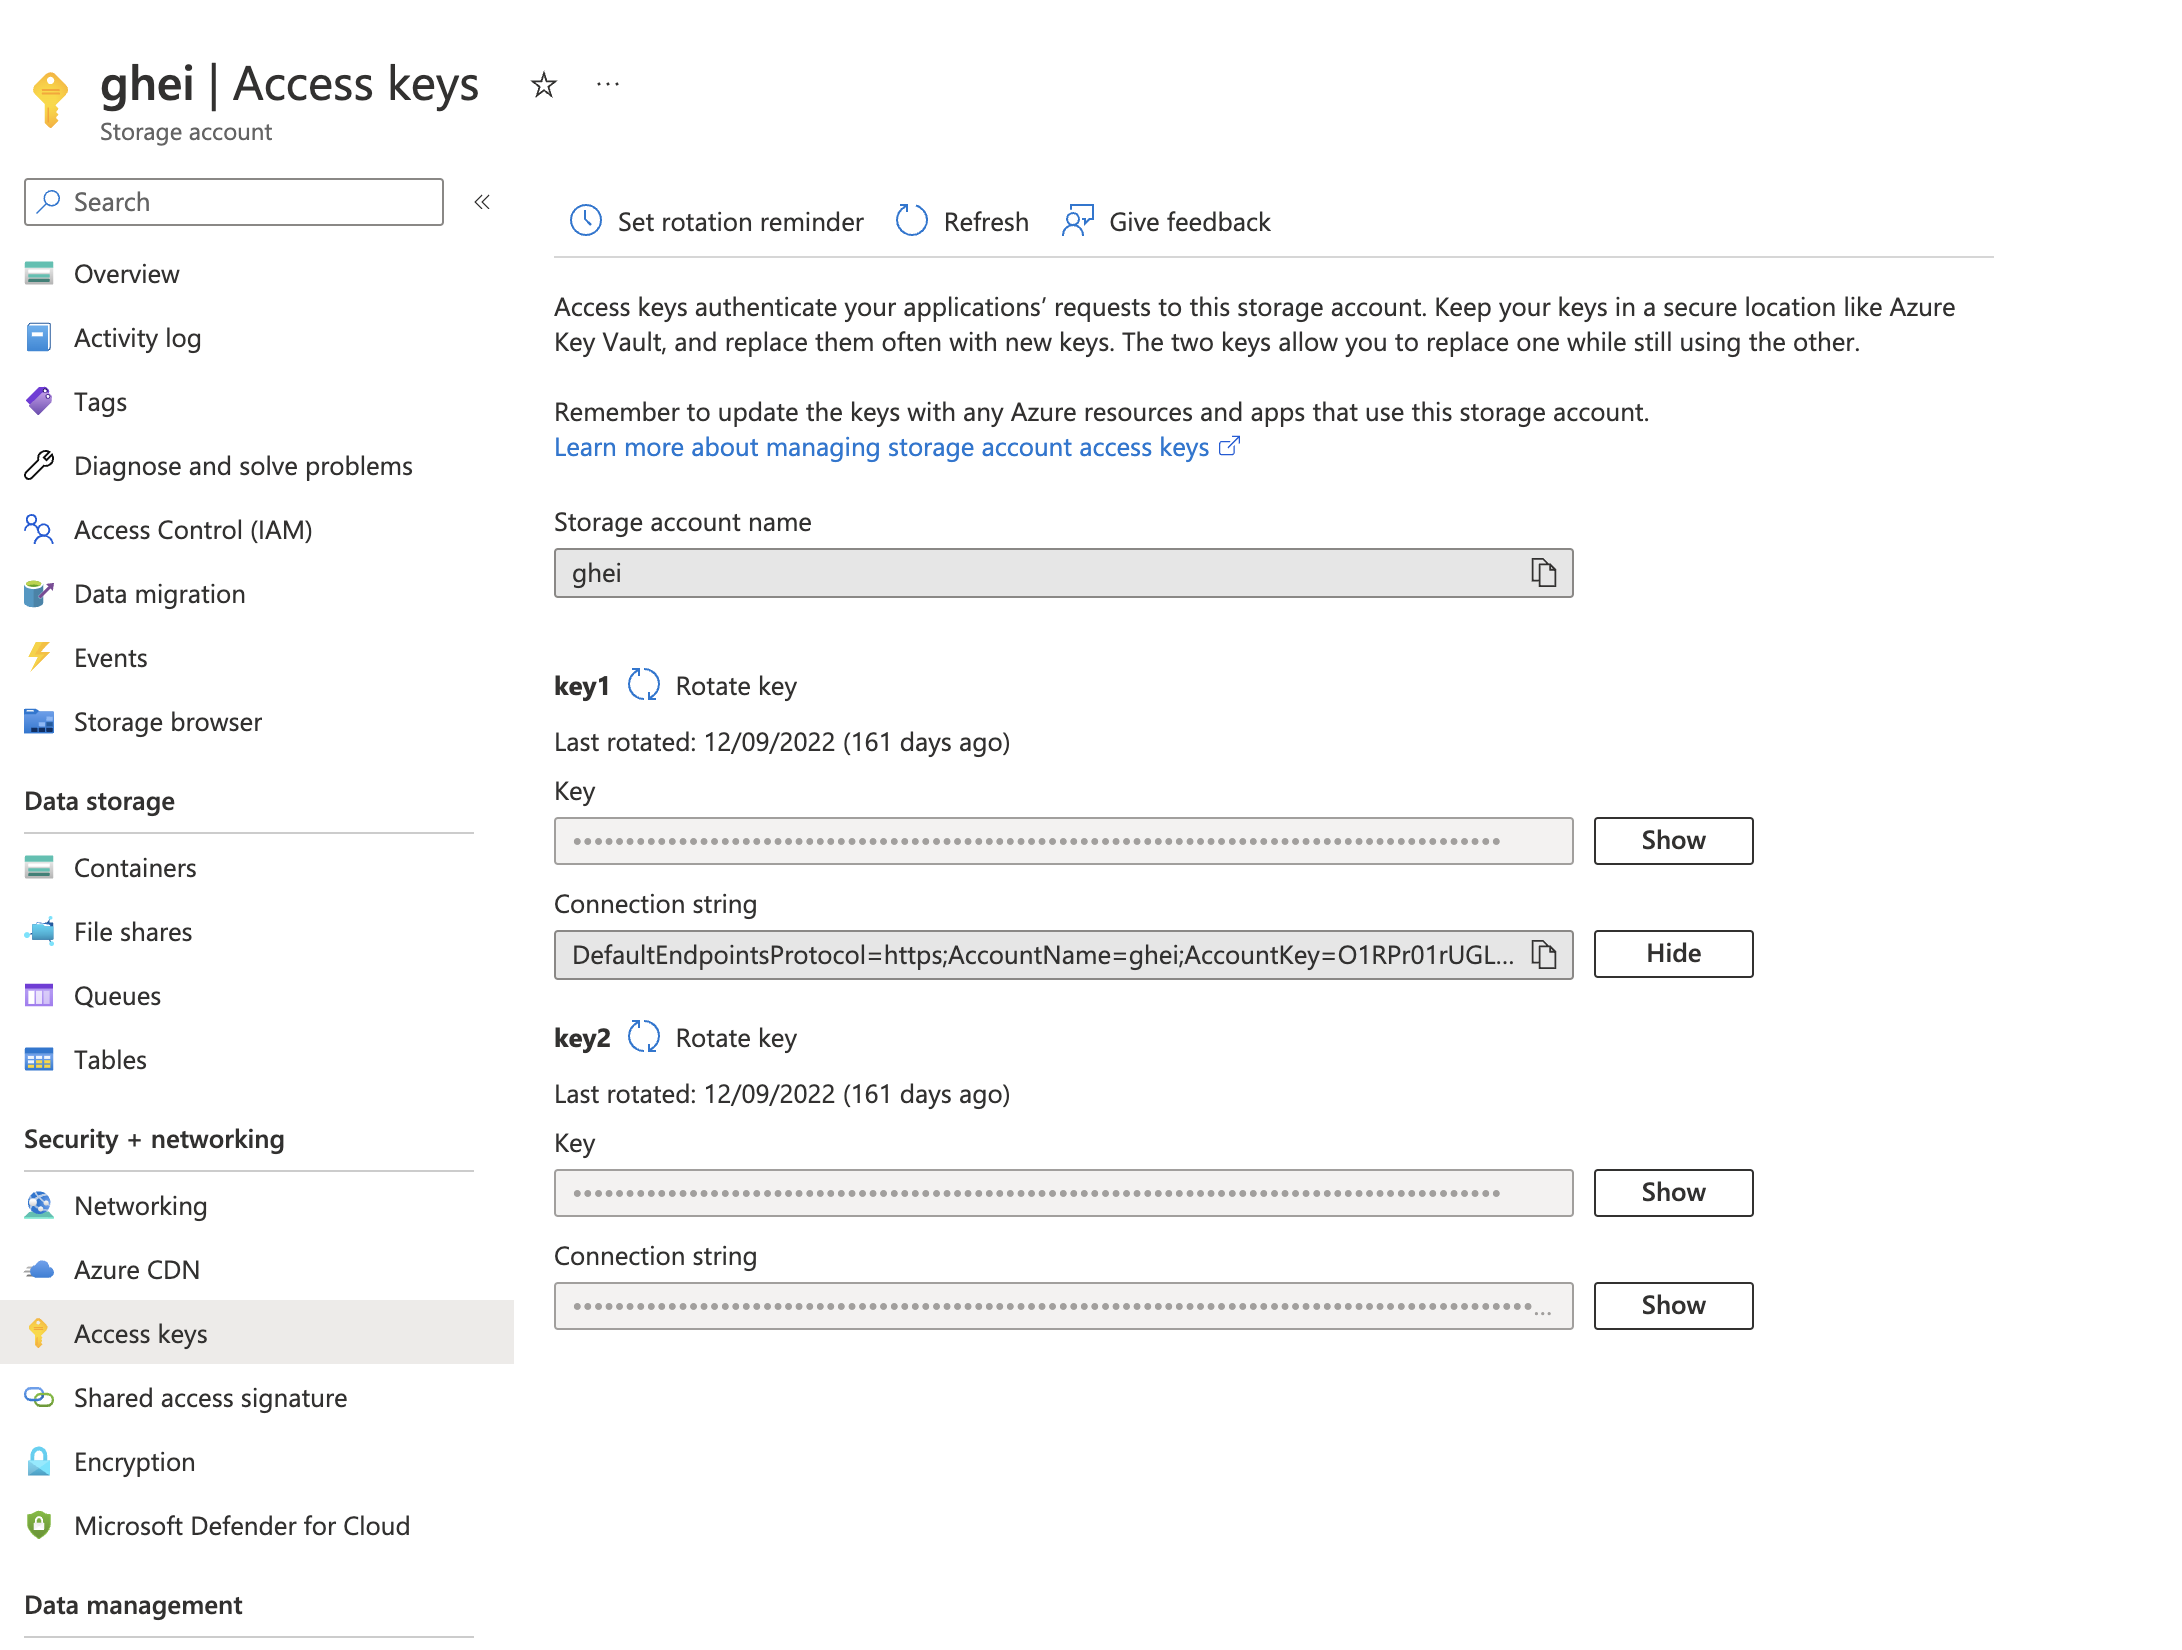Screen dimensions: 2182x1650
Task: Click the Events lightning icon
Action: point(38,657)
